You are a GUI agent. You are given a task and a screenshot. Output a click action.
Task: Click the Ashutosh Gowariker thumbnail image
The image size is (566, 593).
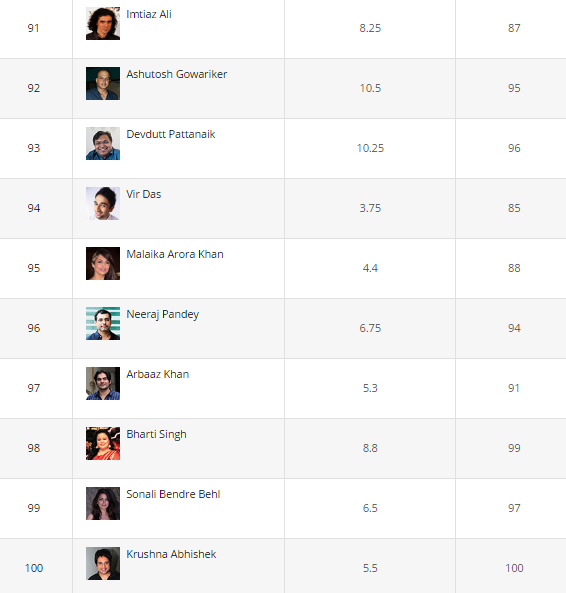click(103, 84)
